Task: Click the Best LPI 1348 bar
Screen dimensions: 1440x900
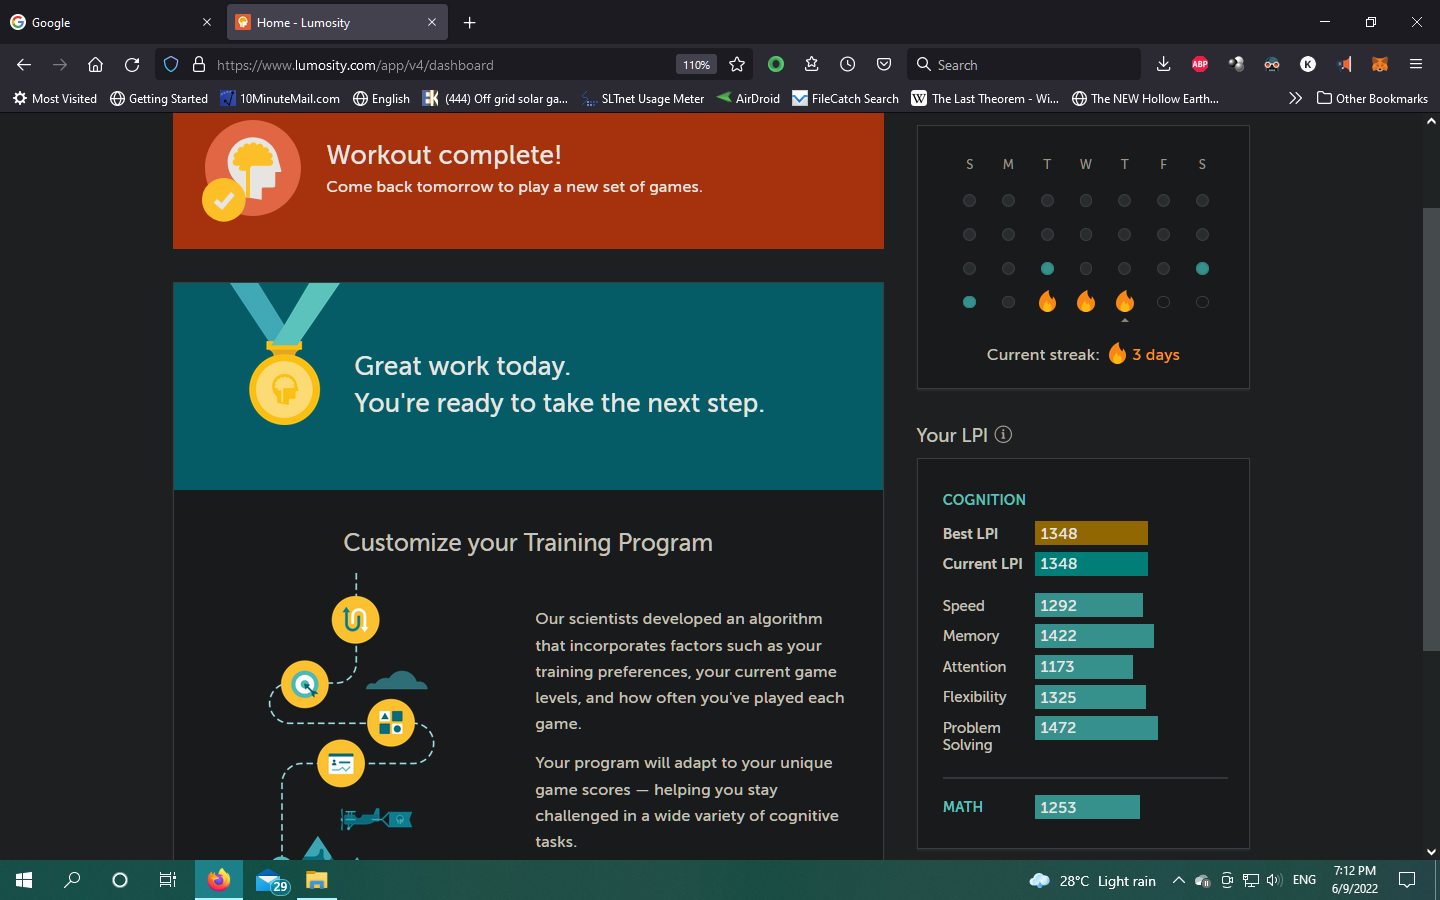Action: point(1091,533)
